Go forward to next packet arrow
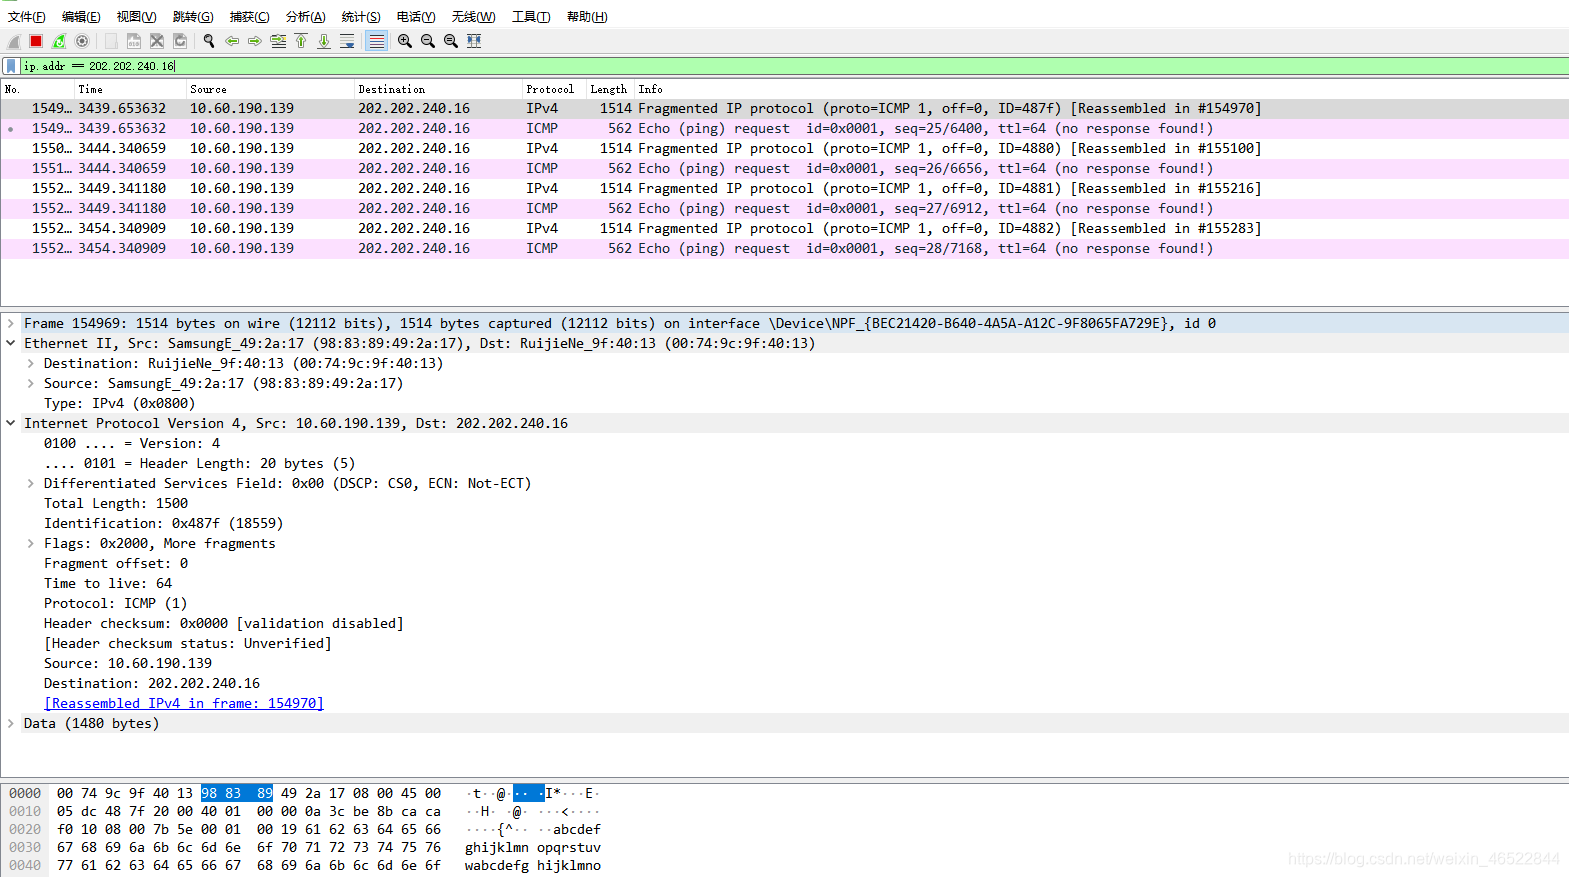The height and width of the screenshot is (877, 1569). tap(255, 41)
